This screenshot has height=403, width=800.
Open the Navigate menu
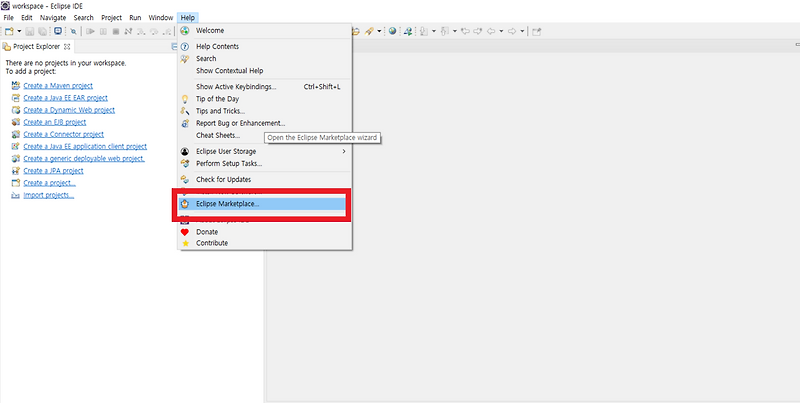pos(53,17)
